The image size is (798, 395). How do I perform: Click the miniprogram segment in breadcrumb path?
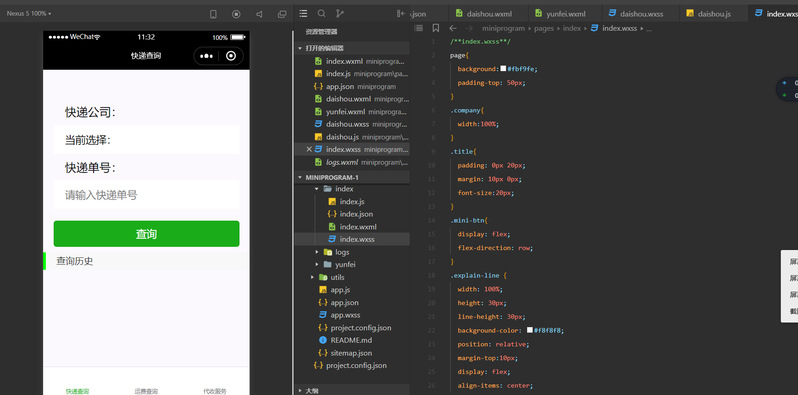[x=503, y=29]
